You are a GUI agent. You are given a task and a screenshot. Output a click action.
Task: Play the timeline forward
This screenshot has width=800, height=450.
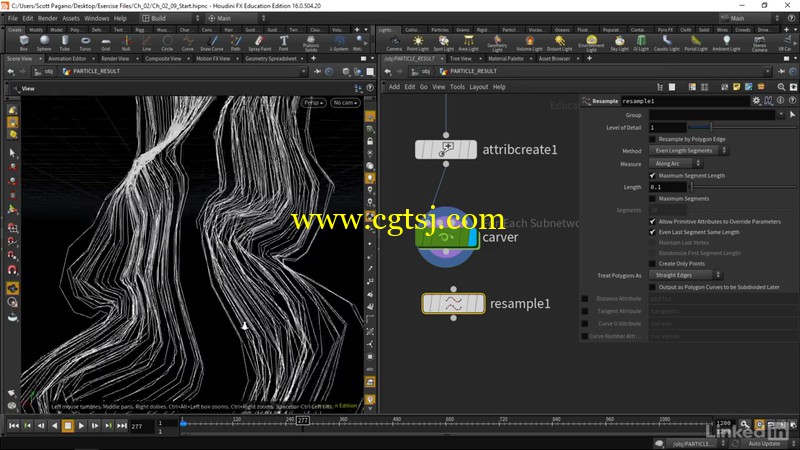pos(81,426)
